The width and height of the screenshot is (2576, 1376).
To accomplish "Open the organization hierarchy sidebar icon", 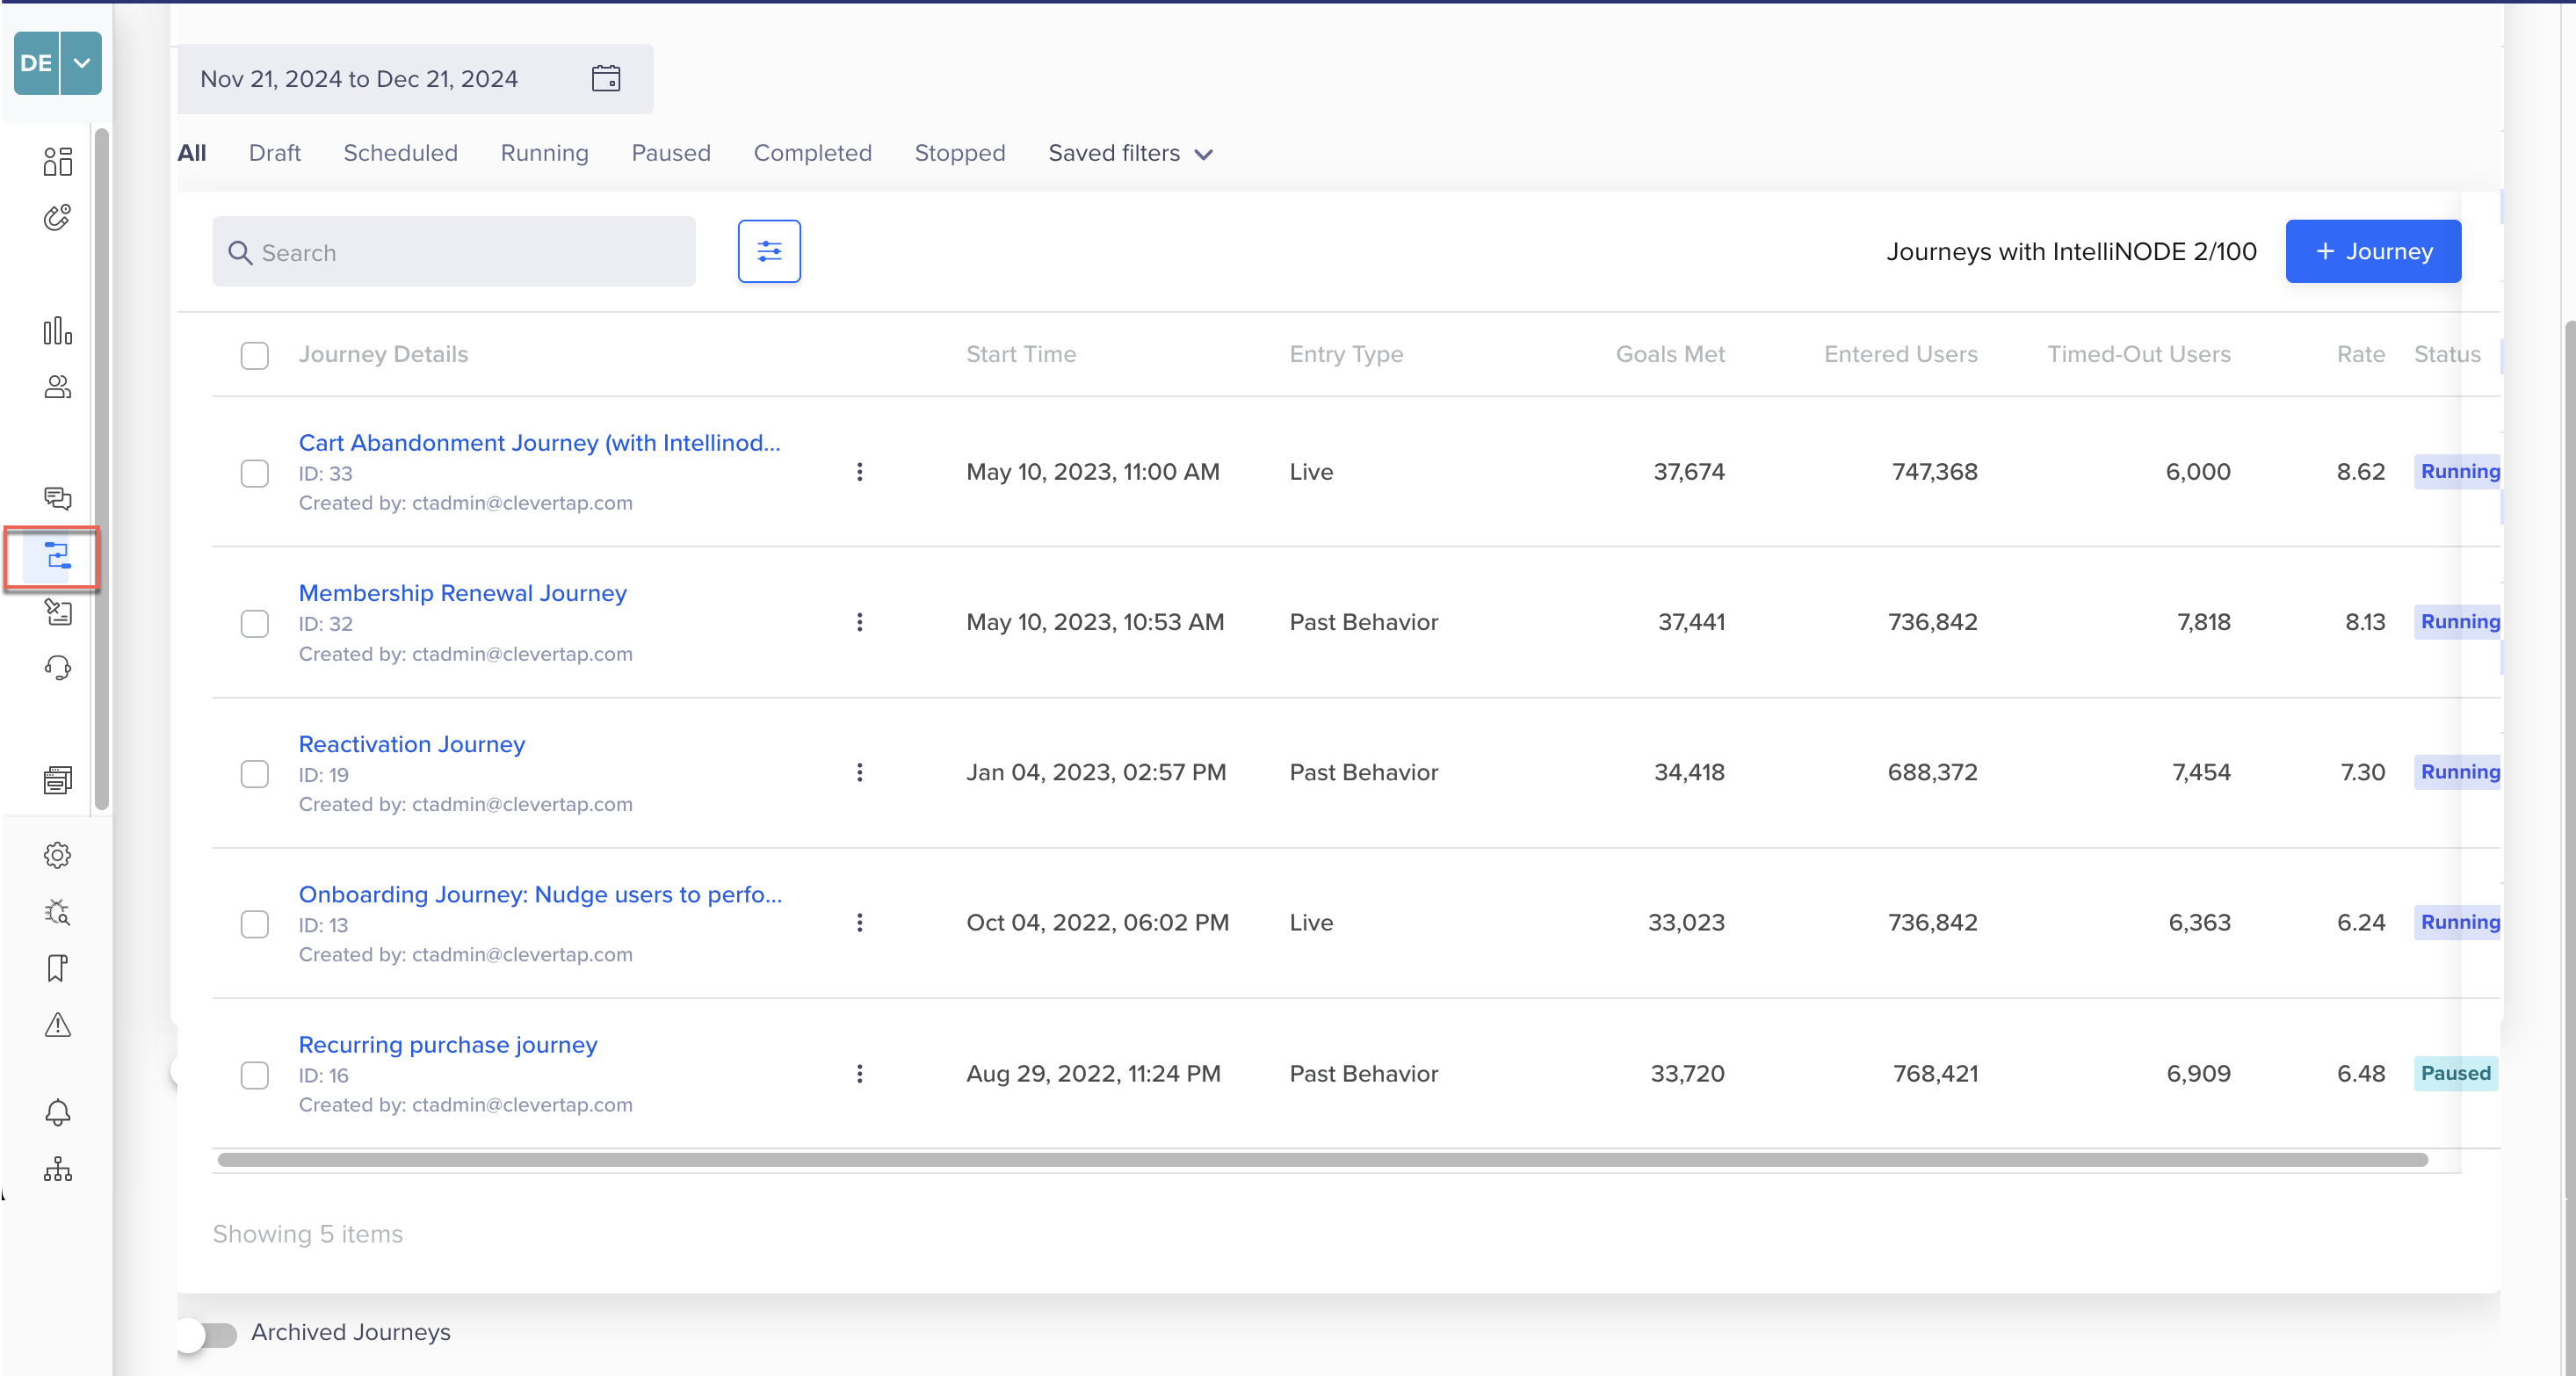I will 58,1169.
